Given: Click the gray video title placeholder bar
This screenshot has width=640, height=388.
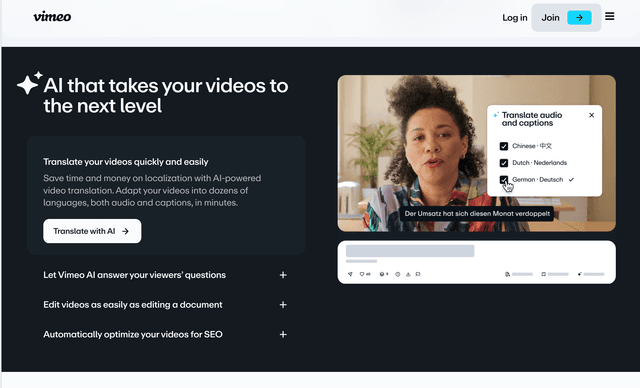Looking at the screenshot, I should pos(410,251).
